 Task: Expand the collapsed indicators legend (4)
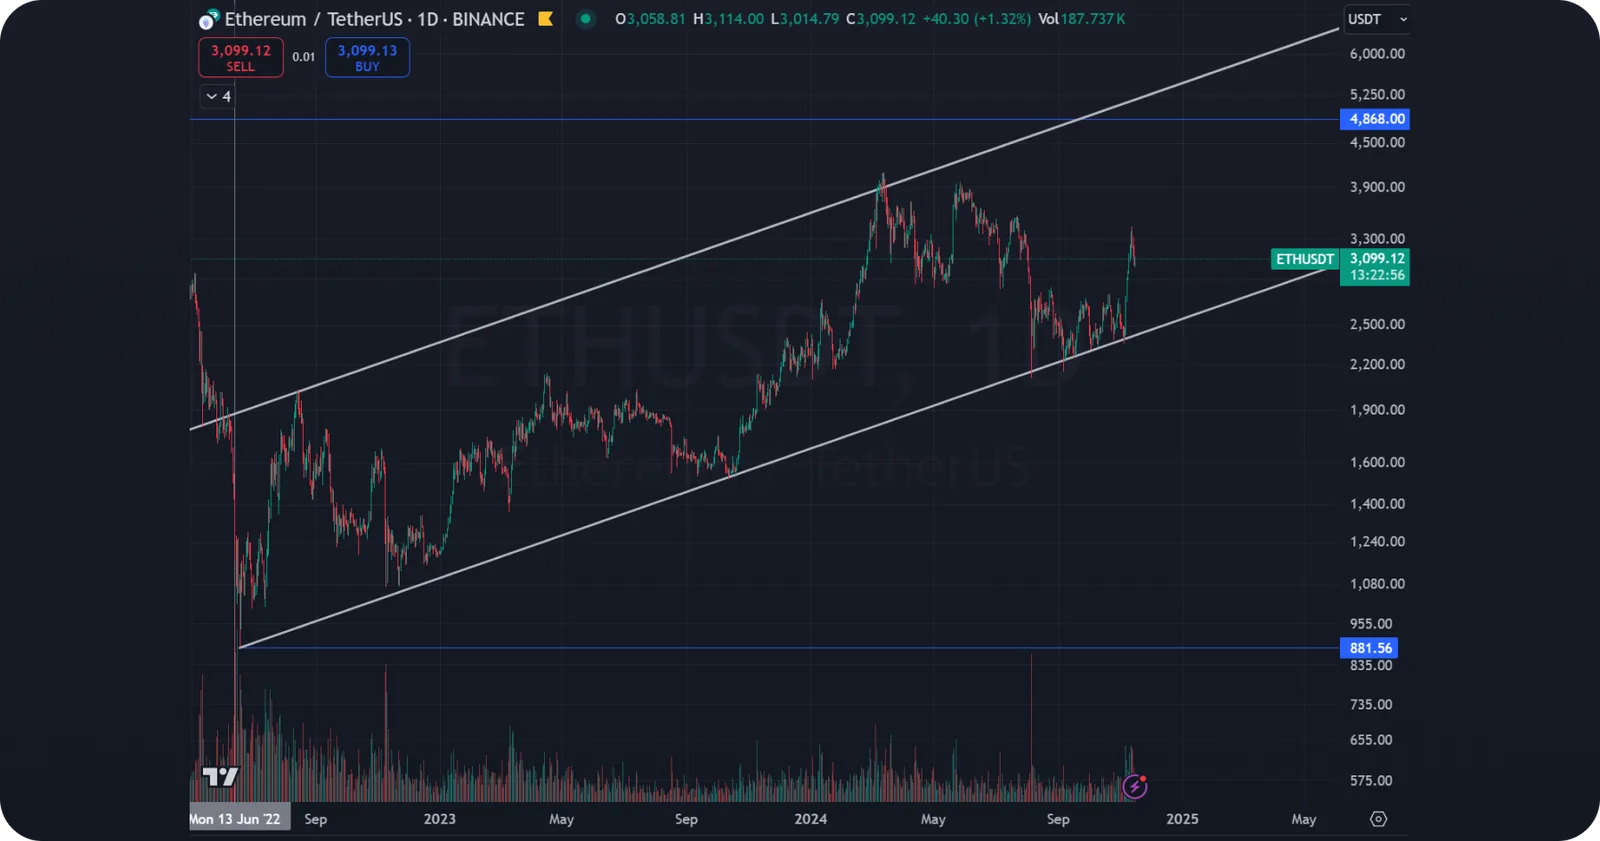click(x=218, y=96)
